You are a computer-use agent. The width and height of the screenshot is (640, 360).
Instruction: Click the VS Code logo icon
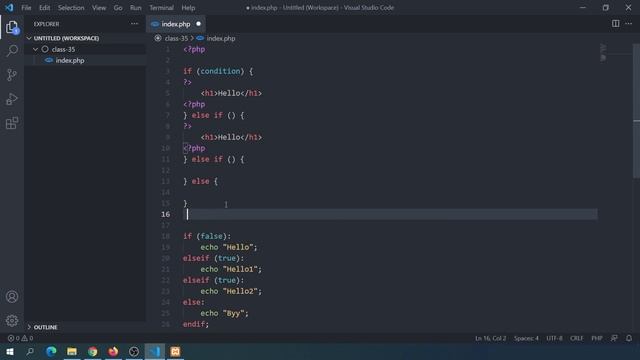click(9, 7)
